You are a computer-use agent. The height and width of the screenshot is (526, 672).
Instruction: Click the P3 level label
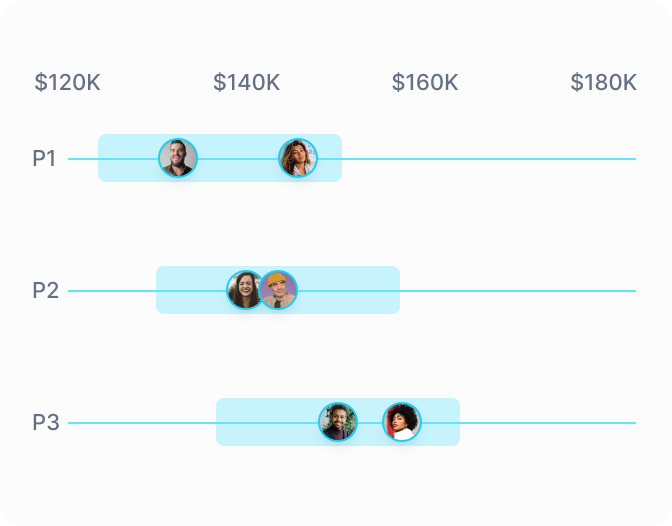pyautogui.click(x=46, y=422)
